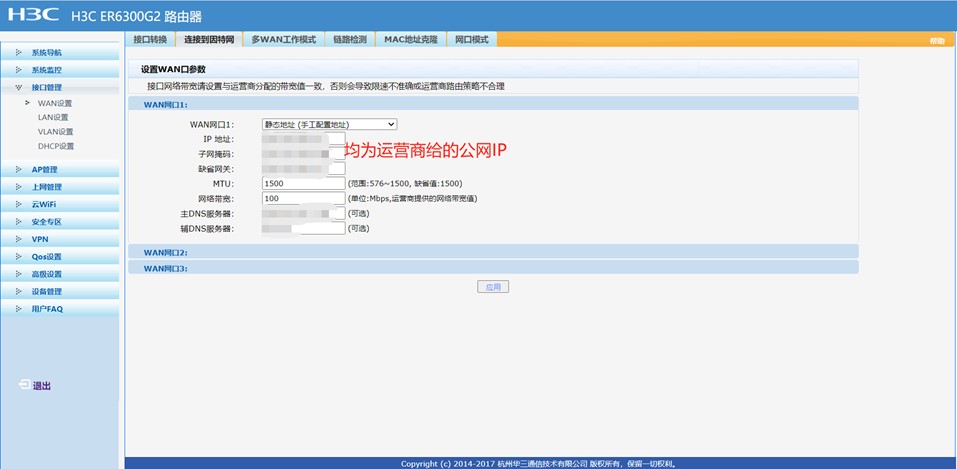This screenshot has height=469, width=957.
Task: Expand the 安全专区 menu arrow
Action: [18, 222]
